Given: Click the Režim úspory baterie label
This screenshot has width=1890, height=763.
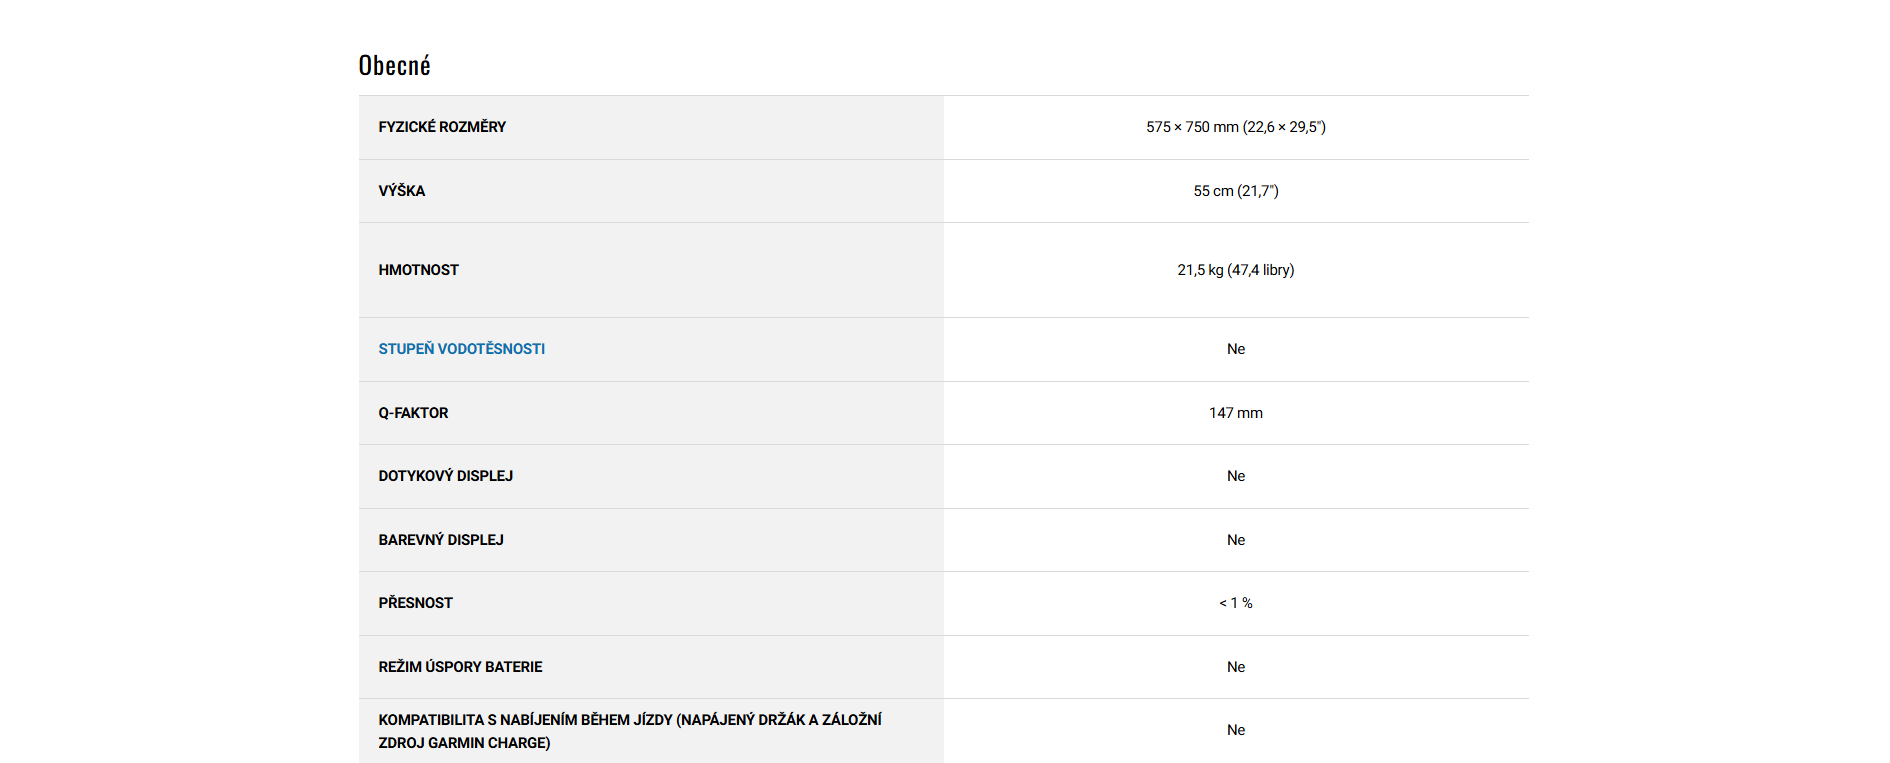Looking at the screenshot, I should click(x=460, y=667).
